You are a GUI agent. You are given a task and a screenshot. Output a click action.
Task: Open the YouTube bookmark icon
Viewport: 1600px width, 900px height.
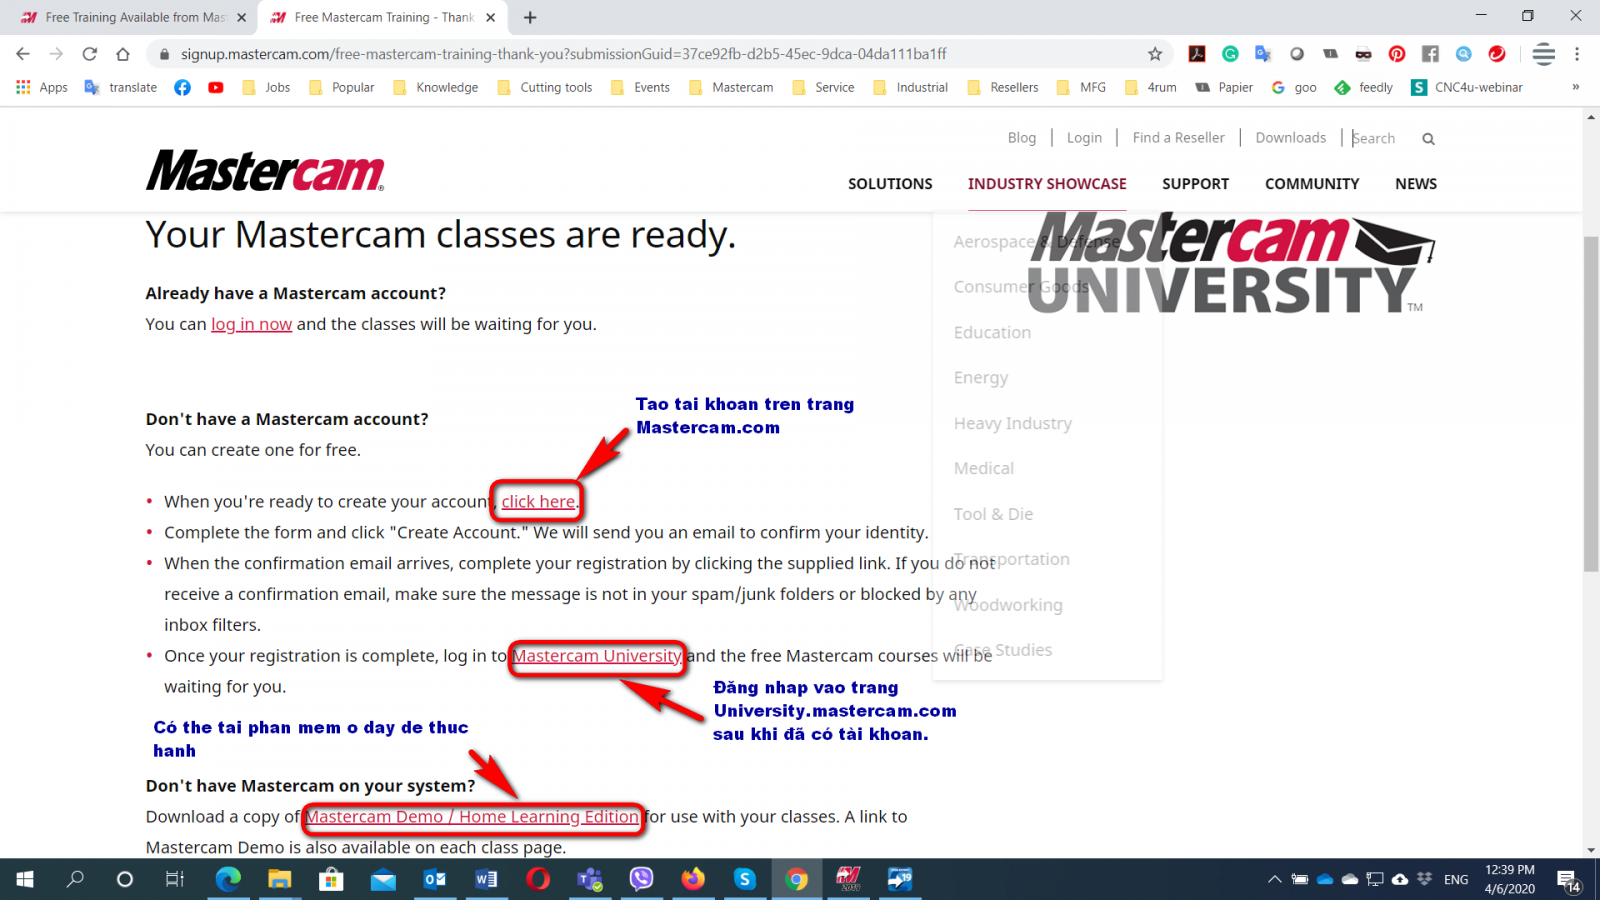(216, 88)
